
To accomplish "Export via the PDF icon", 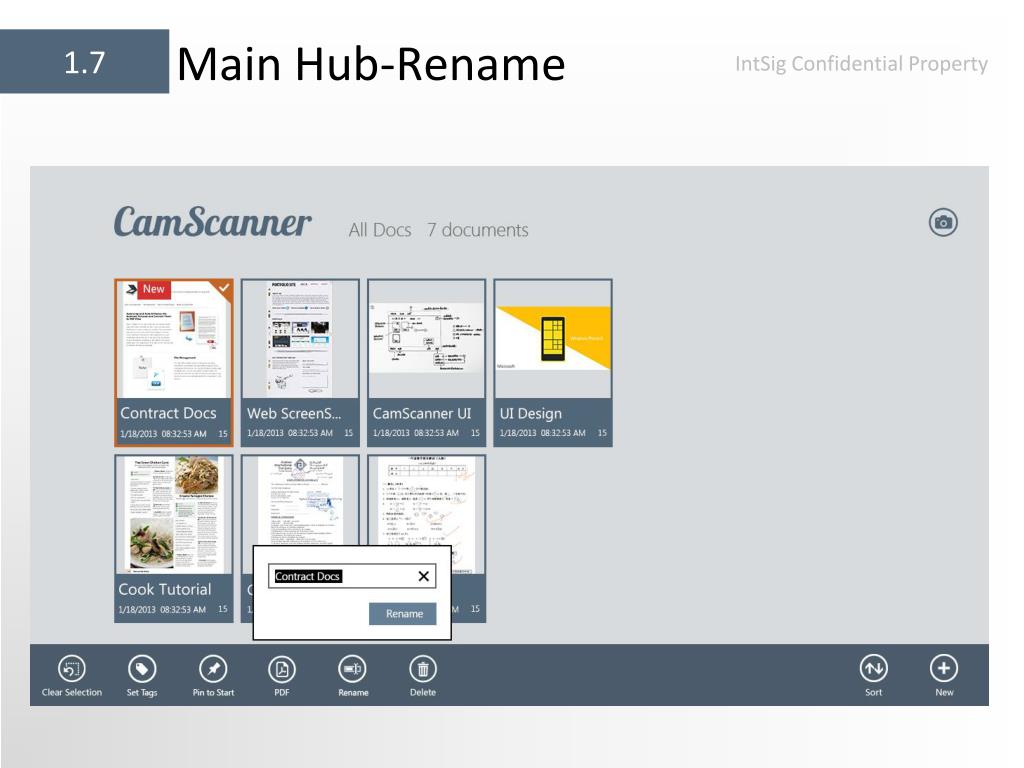I will click(281, 669).
